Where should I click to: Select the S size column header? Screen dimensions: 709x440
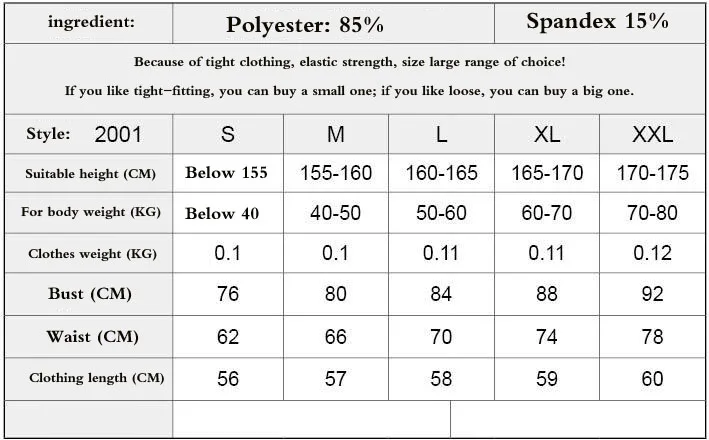pyautogui.click(x=228, y=134)
